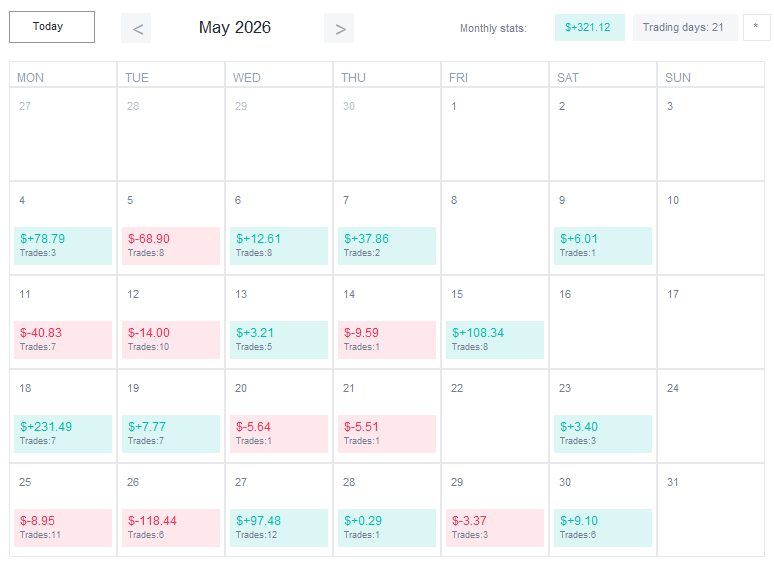The image size is (774, 569).
Task: Go to next month arrow
Action: coord(339,28)
